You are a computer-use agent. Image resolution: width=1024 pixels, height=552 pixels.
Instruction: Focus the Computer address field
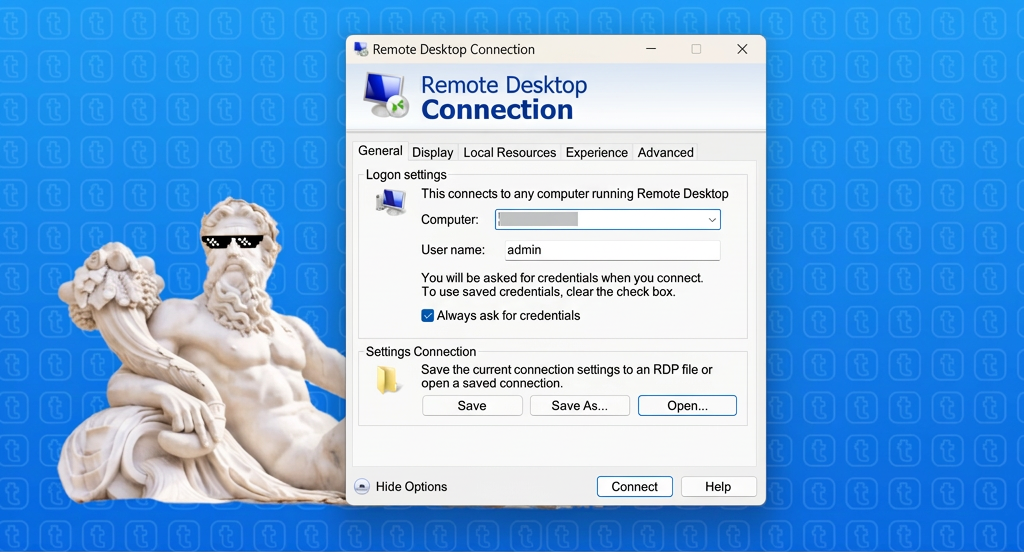click(607, 219)
